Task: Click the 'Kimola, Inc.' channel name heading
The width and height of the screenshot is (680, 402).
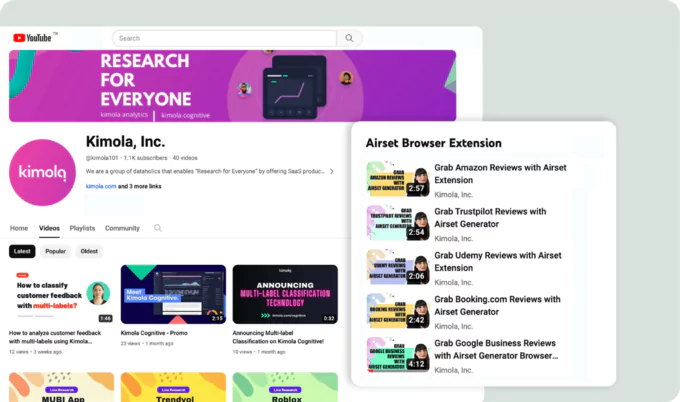Action: pos(125,141)
